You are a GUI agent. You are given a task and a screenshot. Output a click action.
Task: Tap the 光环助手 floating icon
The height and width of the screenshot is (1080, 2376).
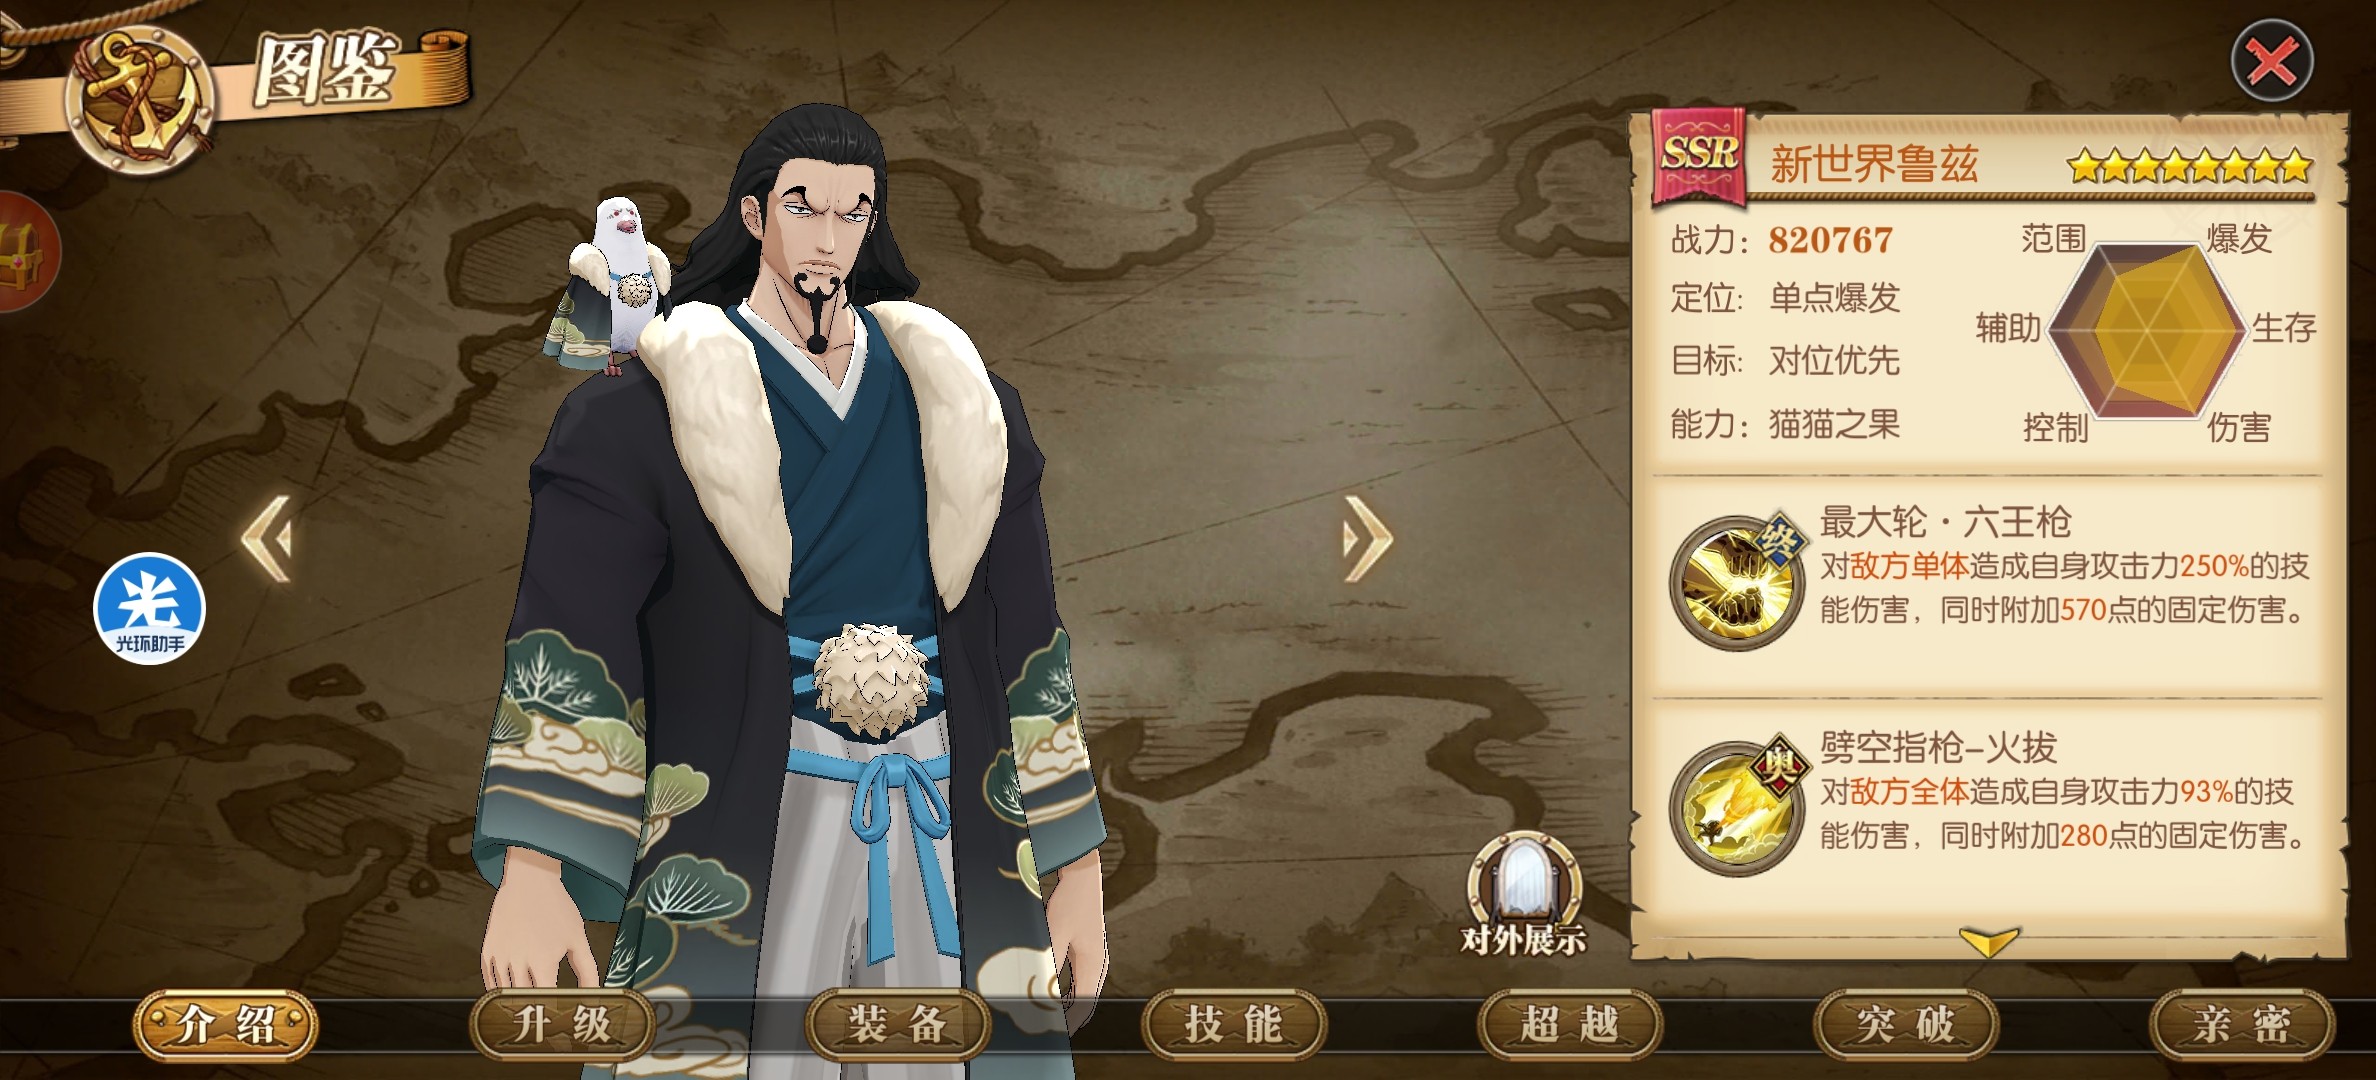pyautogui.click(x=149, y=608)
